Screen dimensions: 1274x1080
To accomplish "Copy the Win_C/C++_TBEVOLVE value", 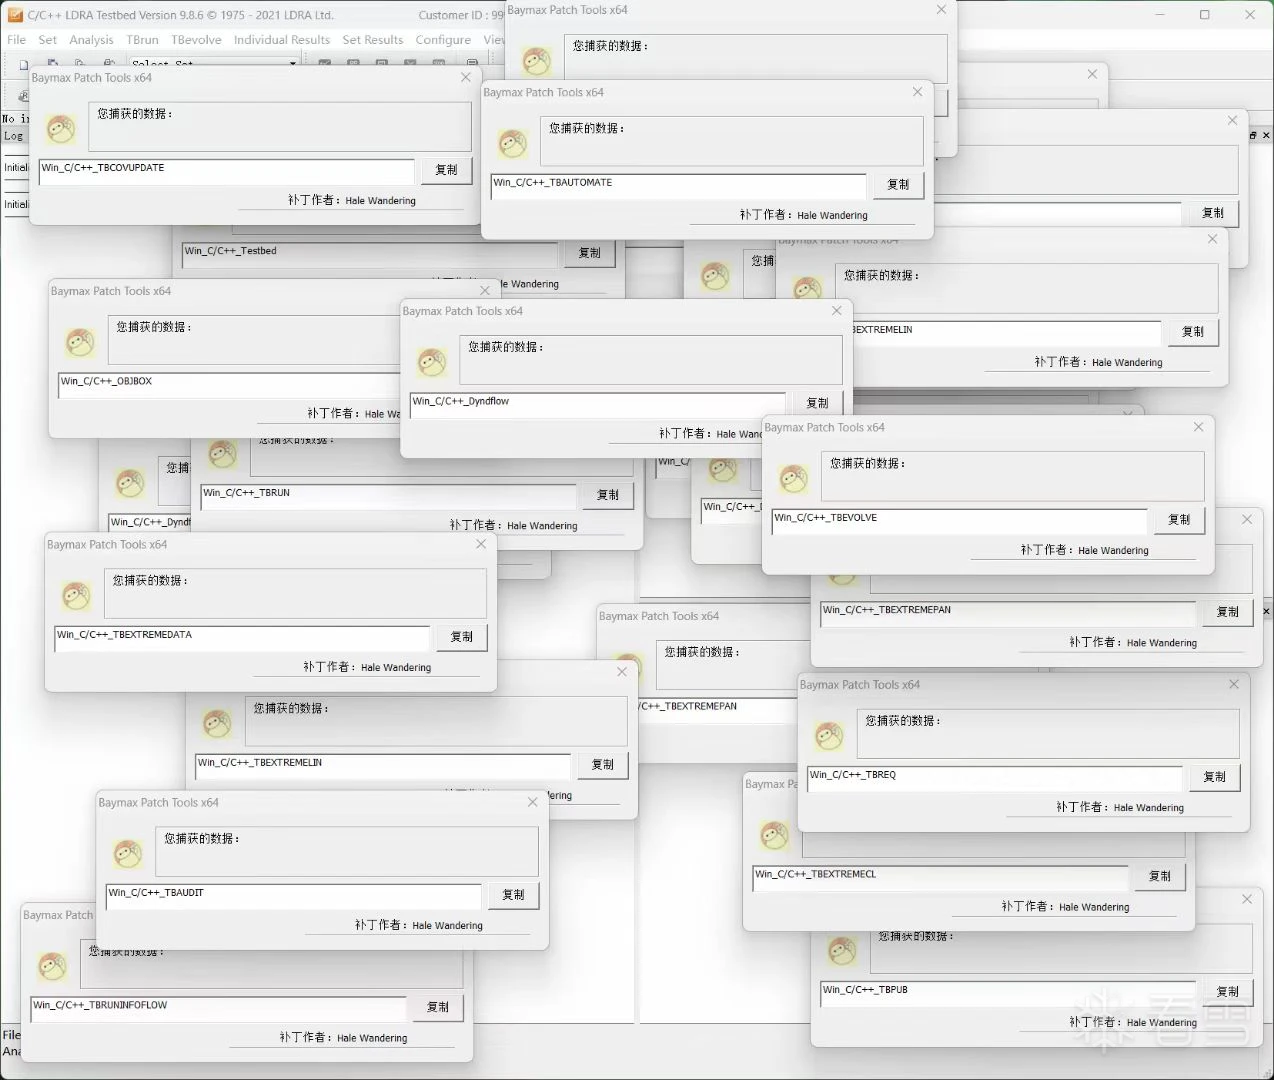I will tap(1179, 520).
